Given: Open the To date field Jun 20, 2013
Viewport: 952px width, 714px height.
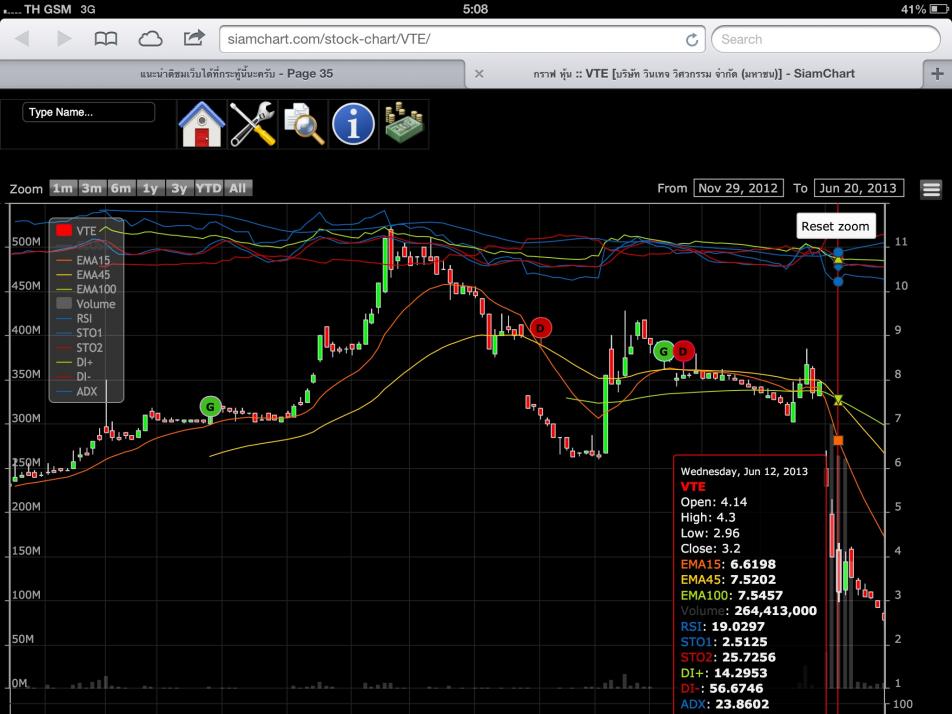Looking at the screenshot, I should (858, 188).
